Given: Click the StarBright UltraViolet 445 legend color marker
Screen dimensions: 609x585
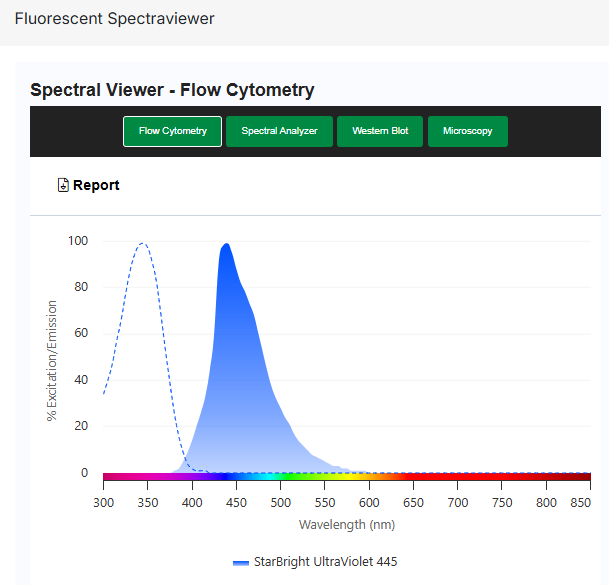Looking at the screenshot, I should click(x=241, y=562).
